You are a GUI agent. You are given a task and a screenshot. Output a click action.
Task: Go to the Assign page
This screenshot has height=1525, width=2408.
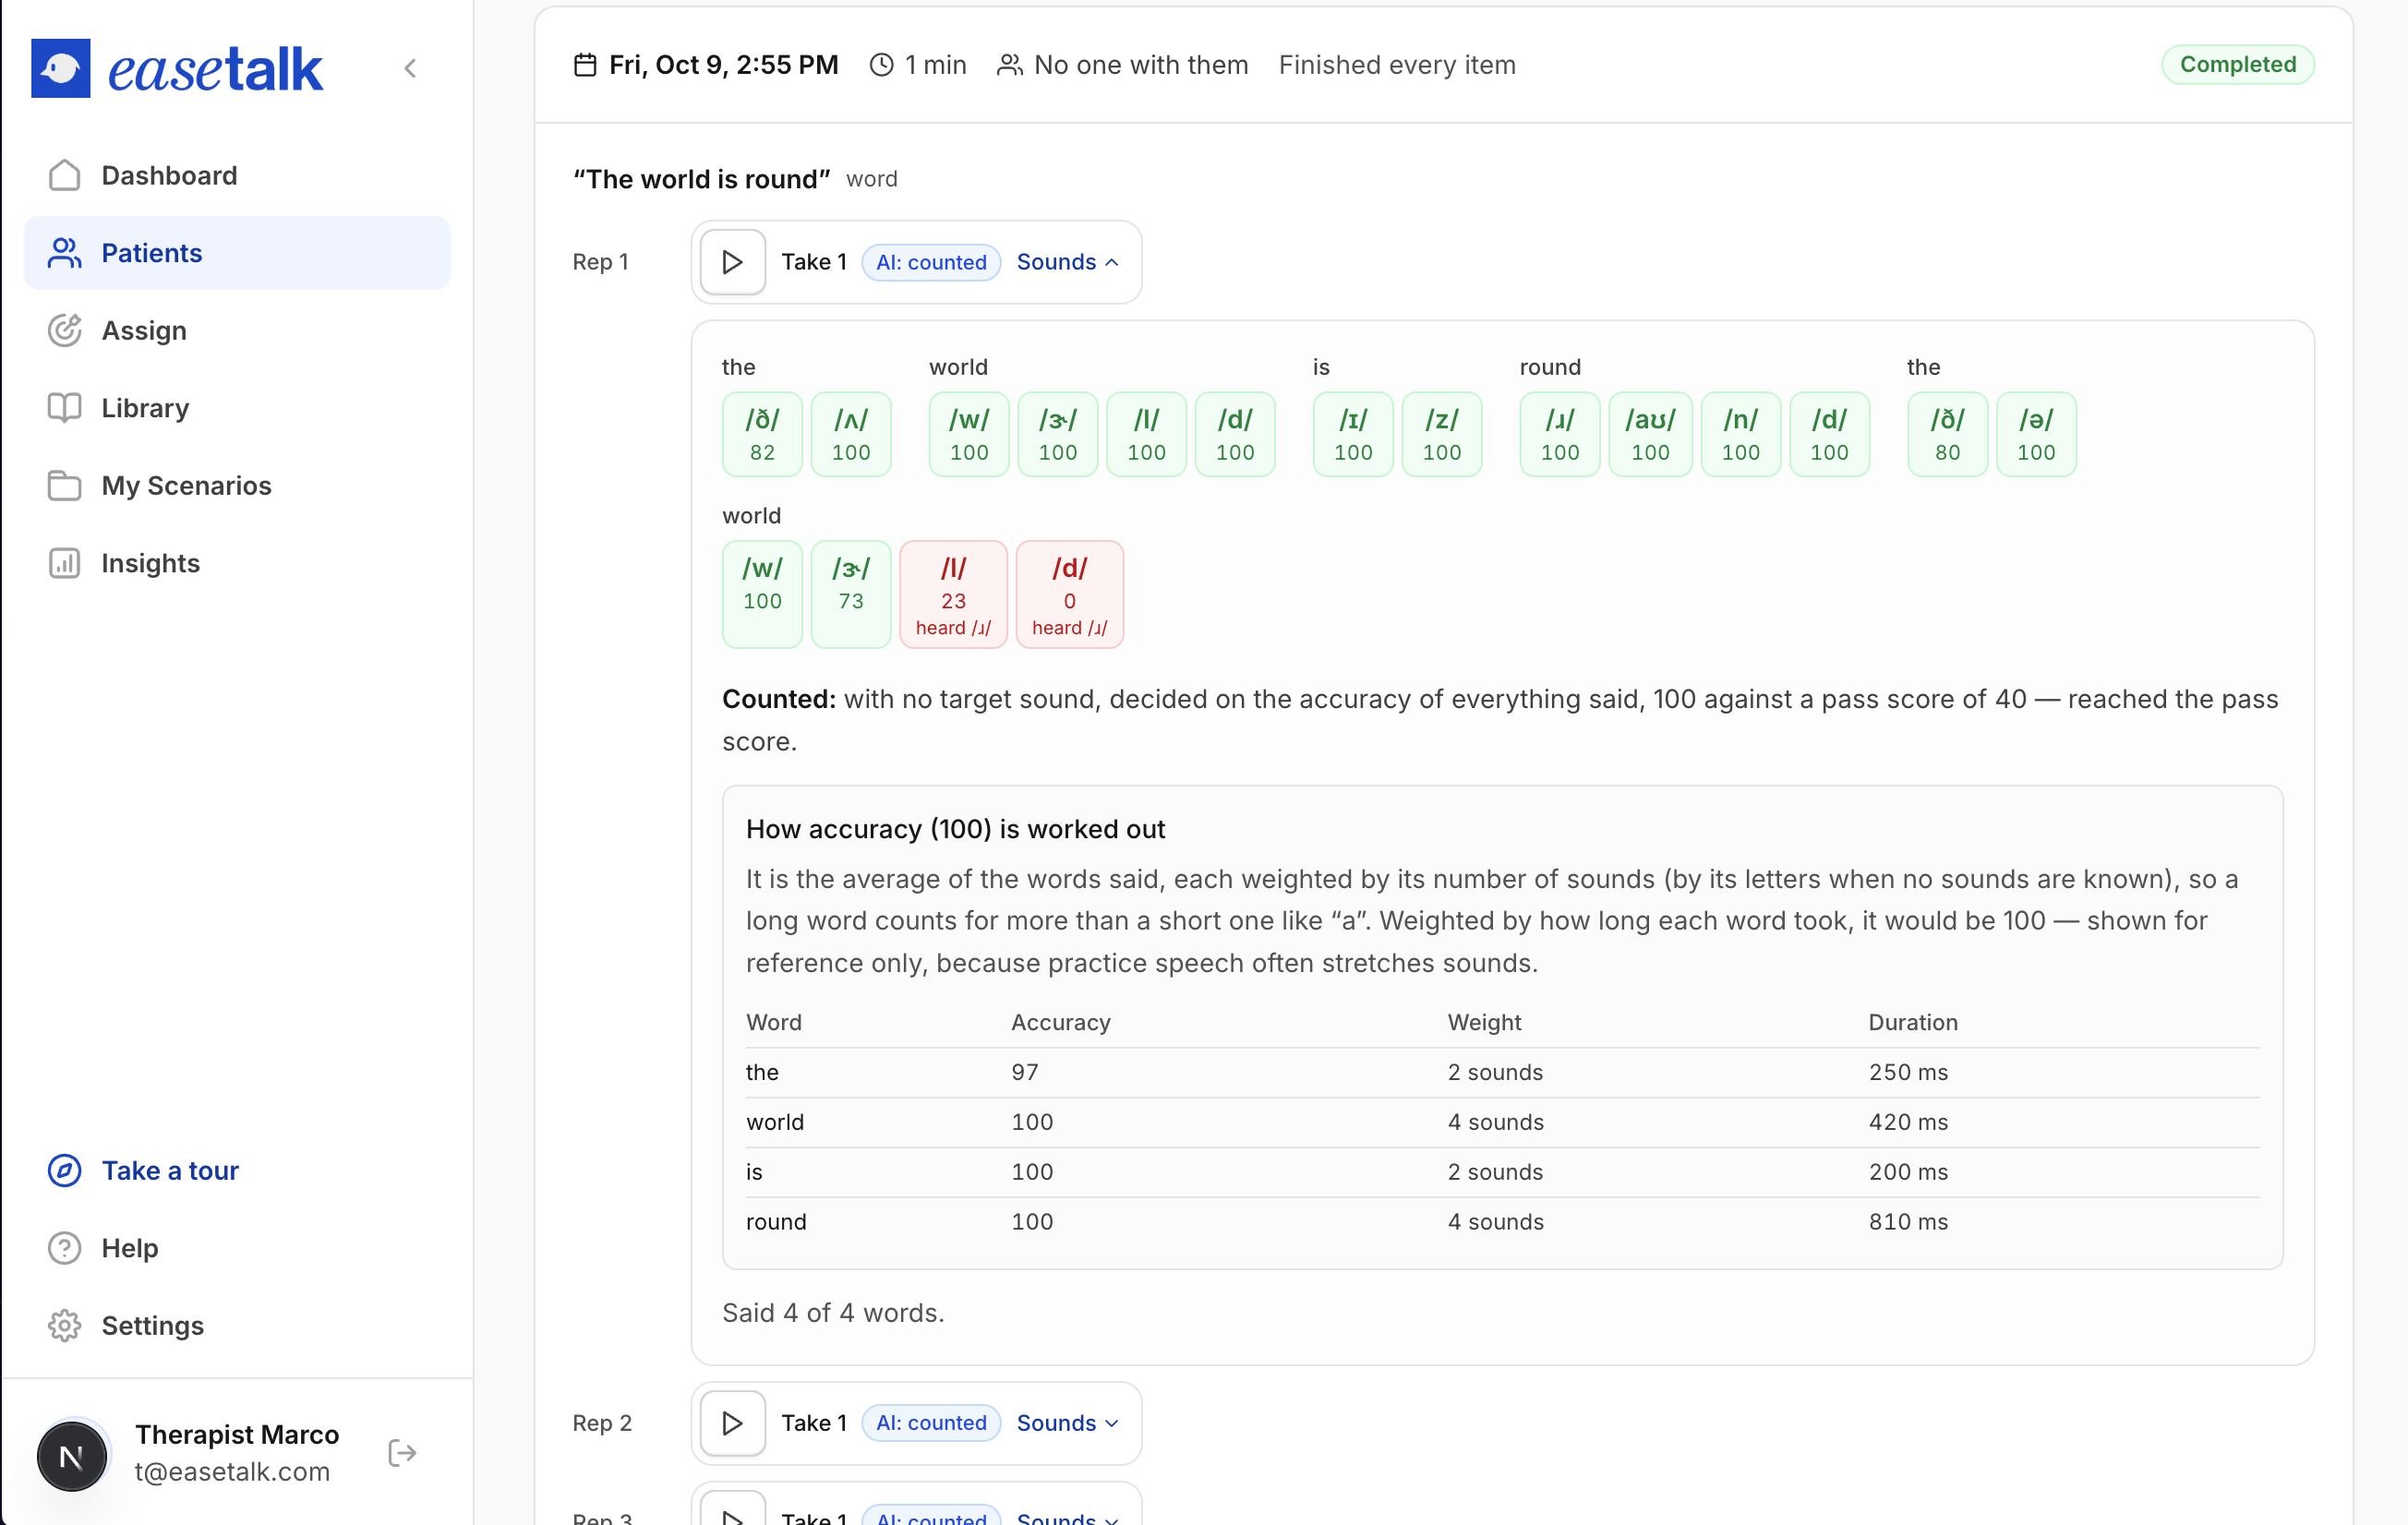point(237,330)
